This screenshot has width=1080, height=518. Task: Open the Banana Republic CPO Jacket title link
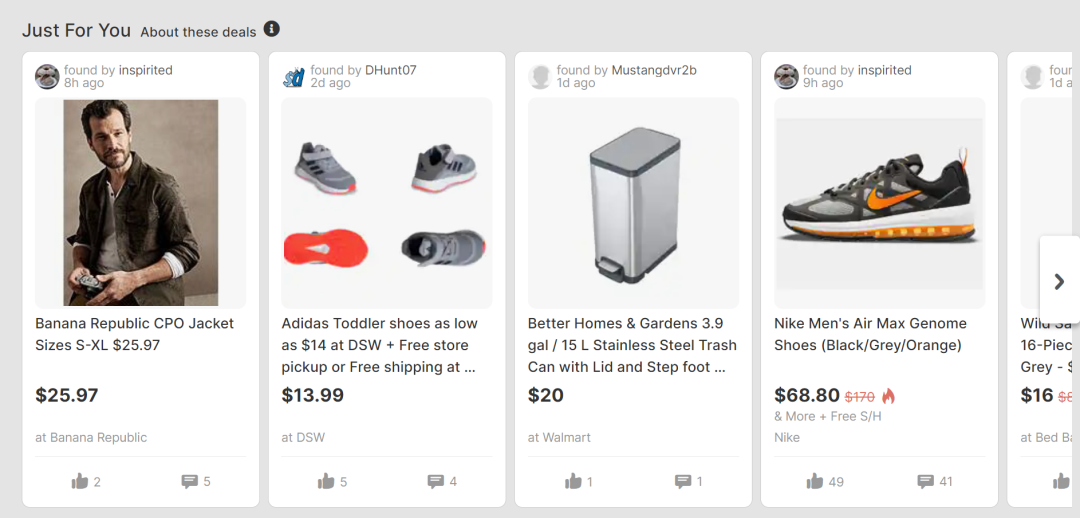[134, 334]
